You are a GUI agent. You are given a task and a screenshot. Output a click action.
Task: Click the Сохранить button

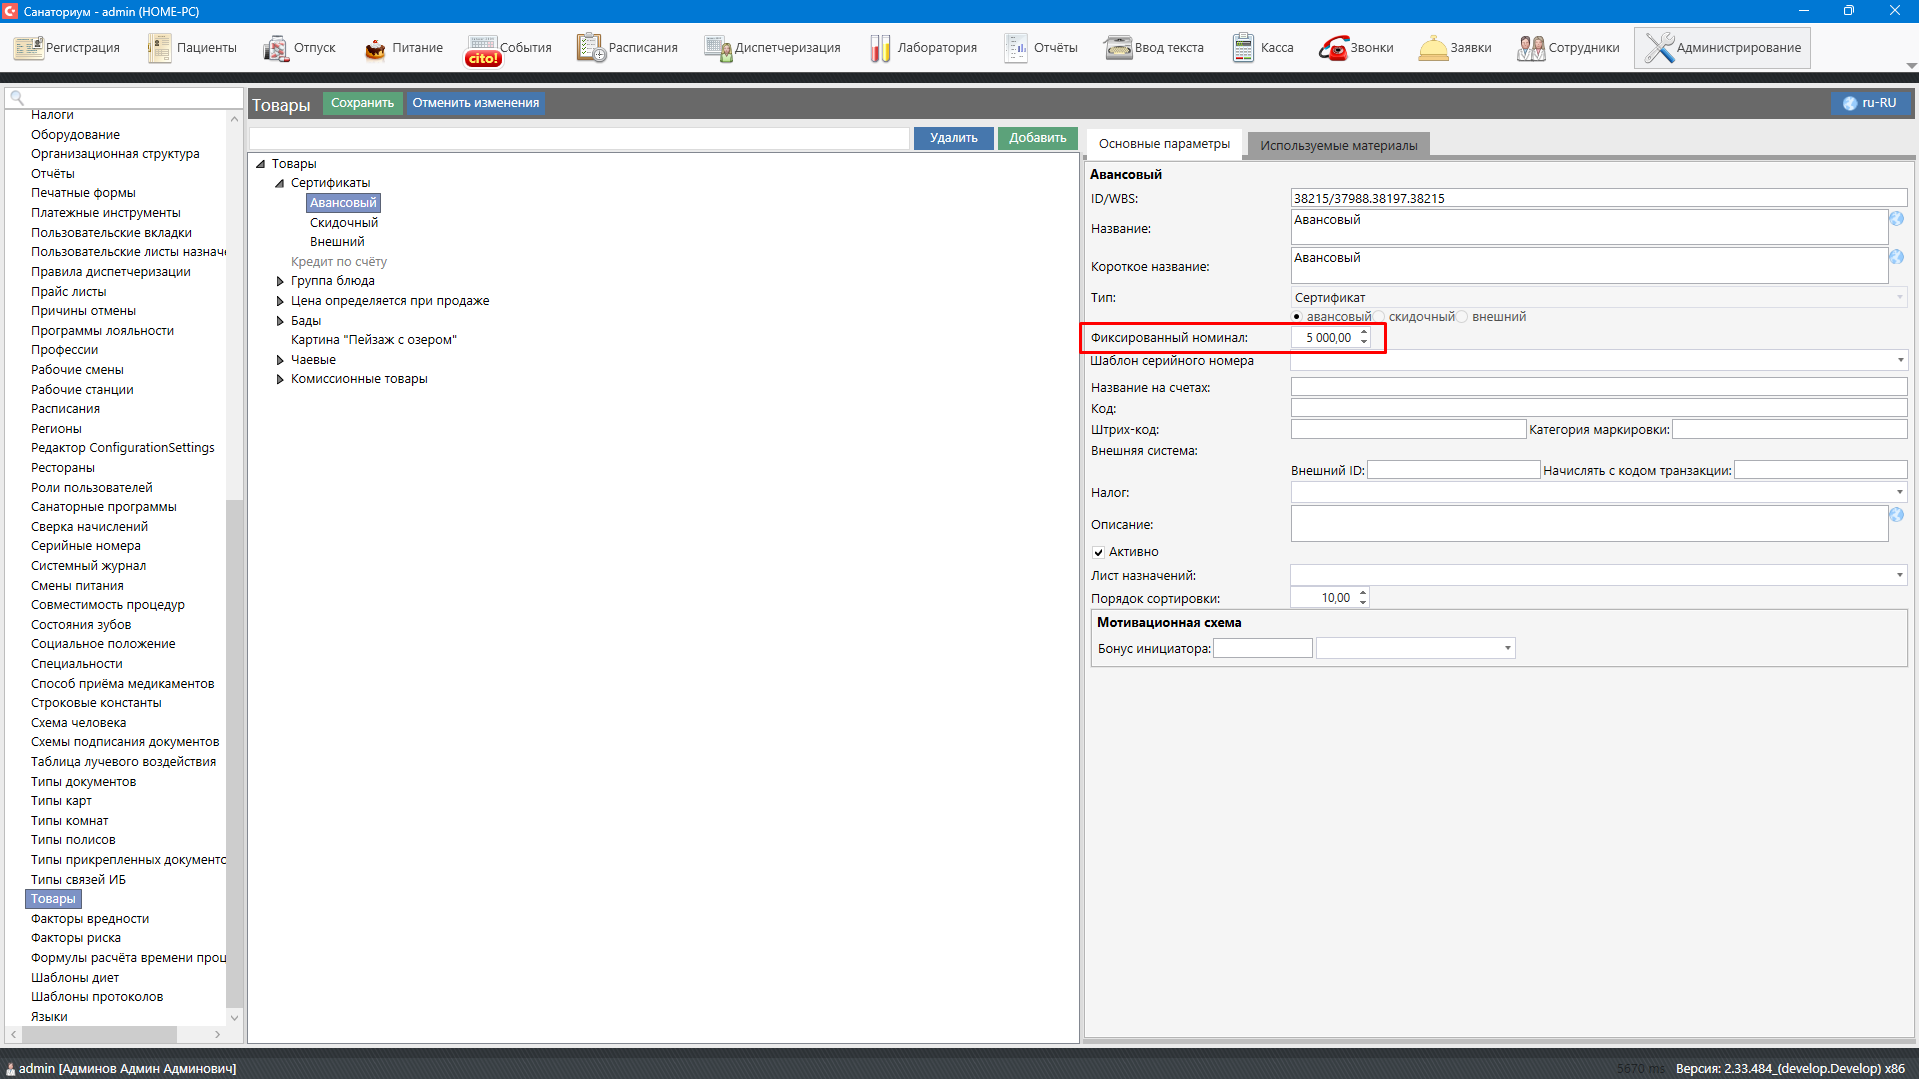point(362,103)
